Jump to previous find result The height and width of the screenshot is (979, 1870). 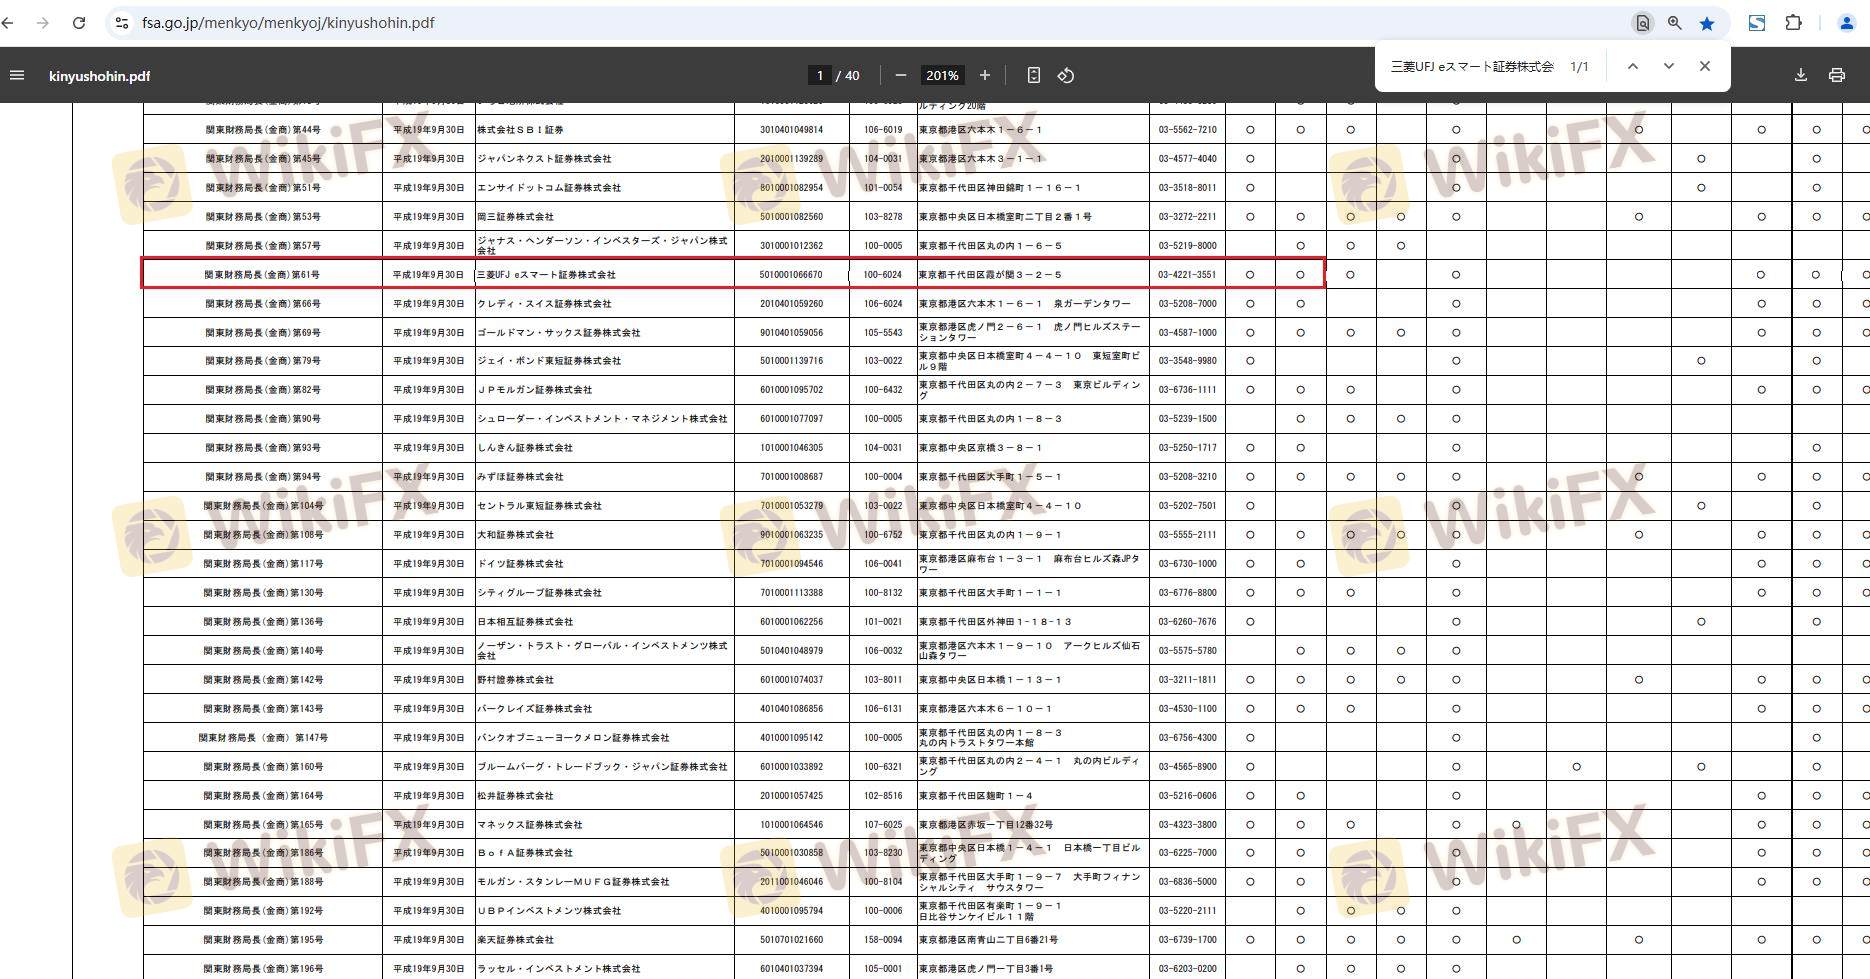1633,66
